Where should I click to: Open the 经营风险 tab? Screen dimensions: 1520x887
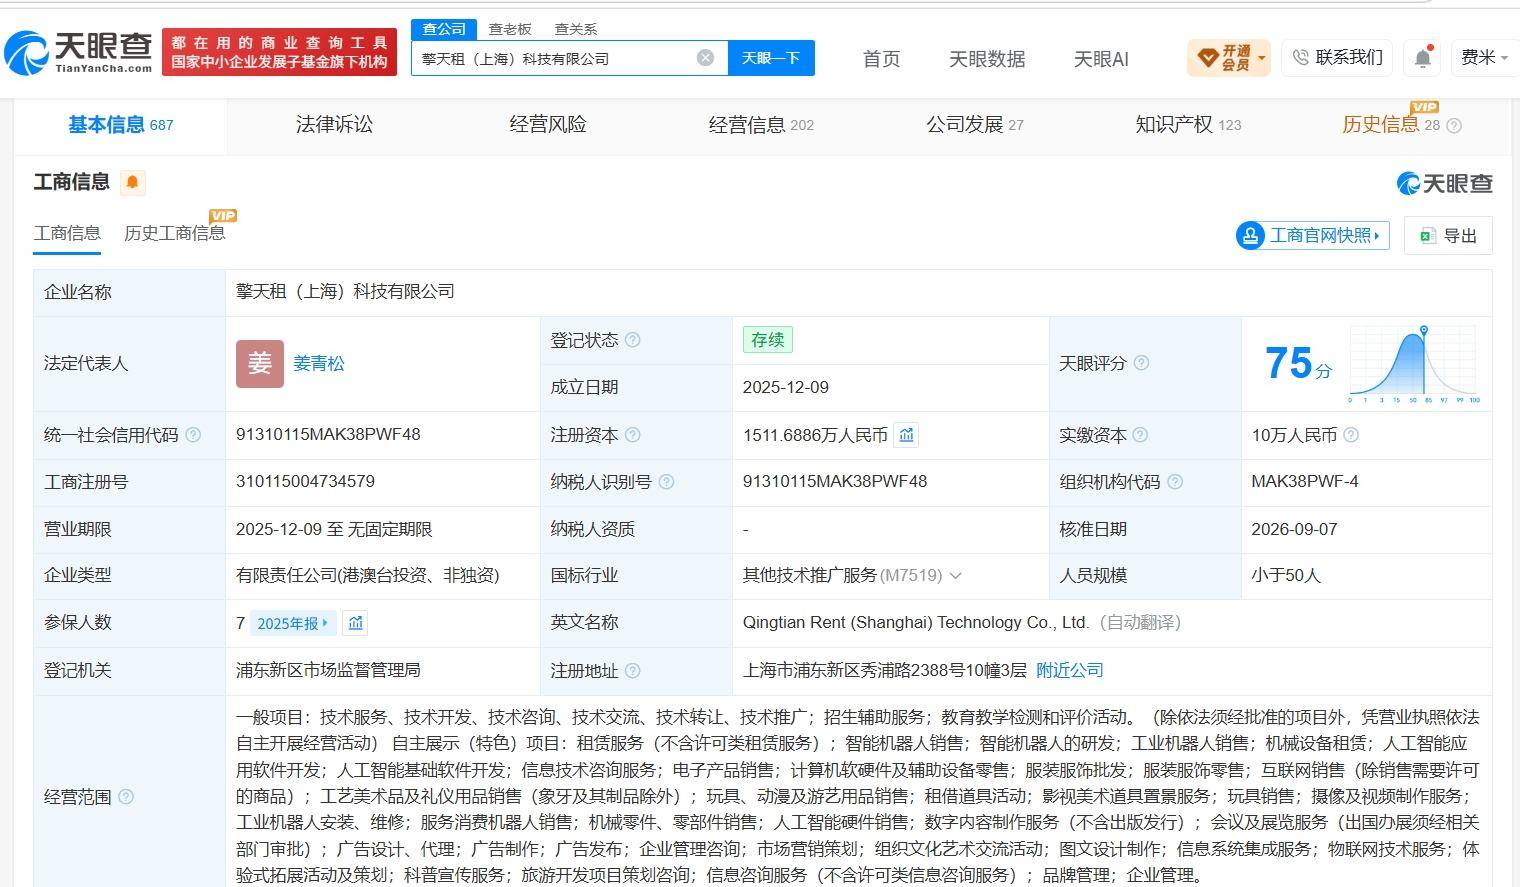point(548,125)
